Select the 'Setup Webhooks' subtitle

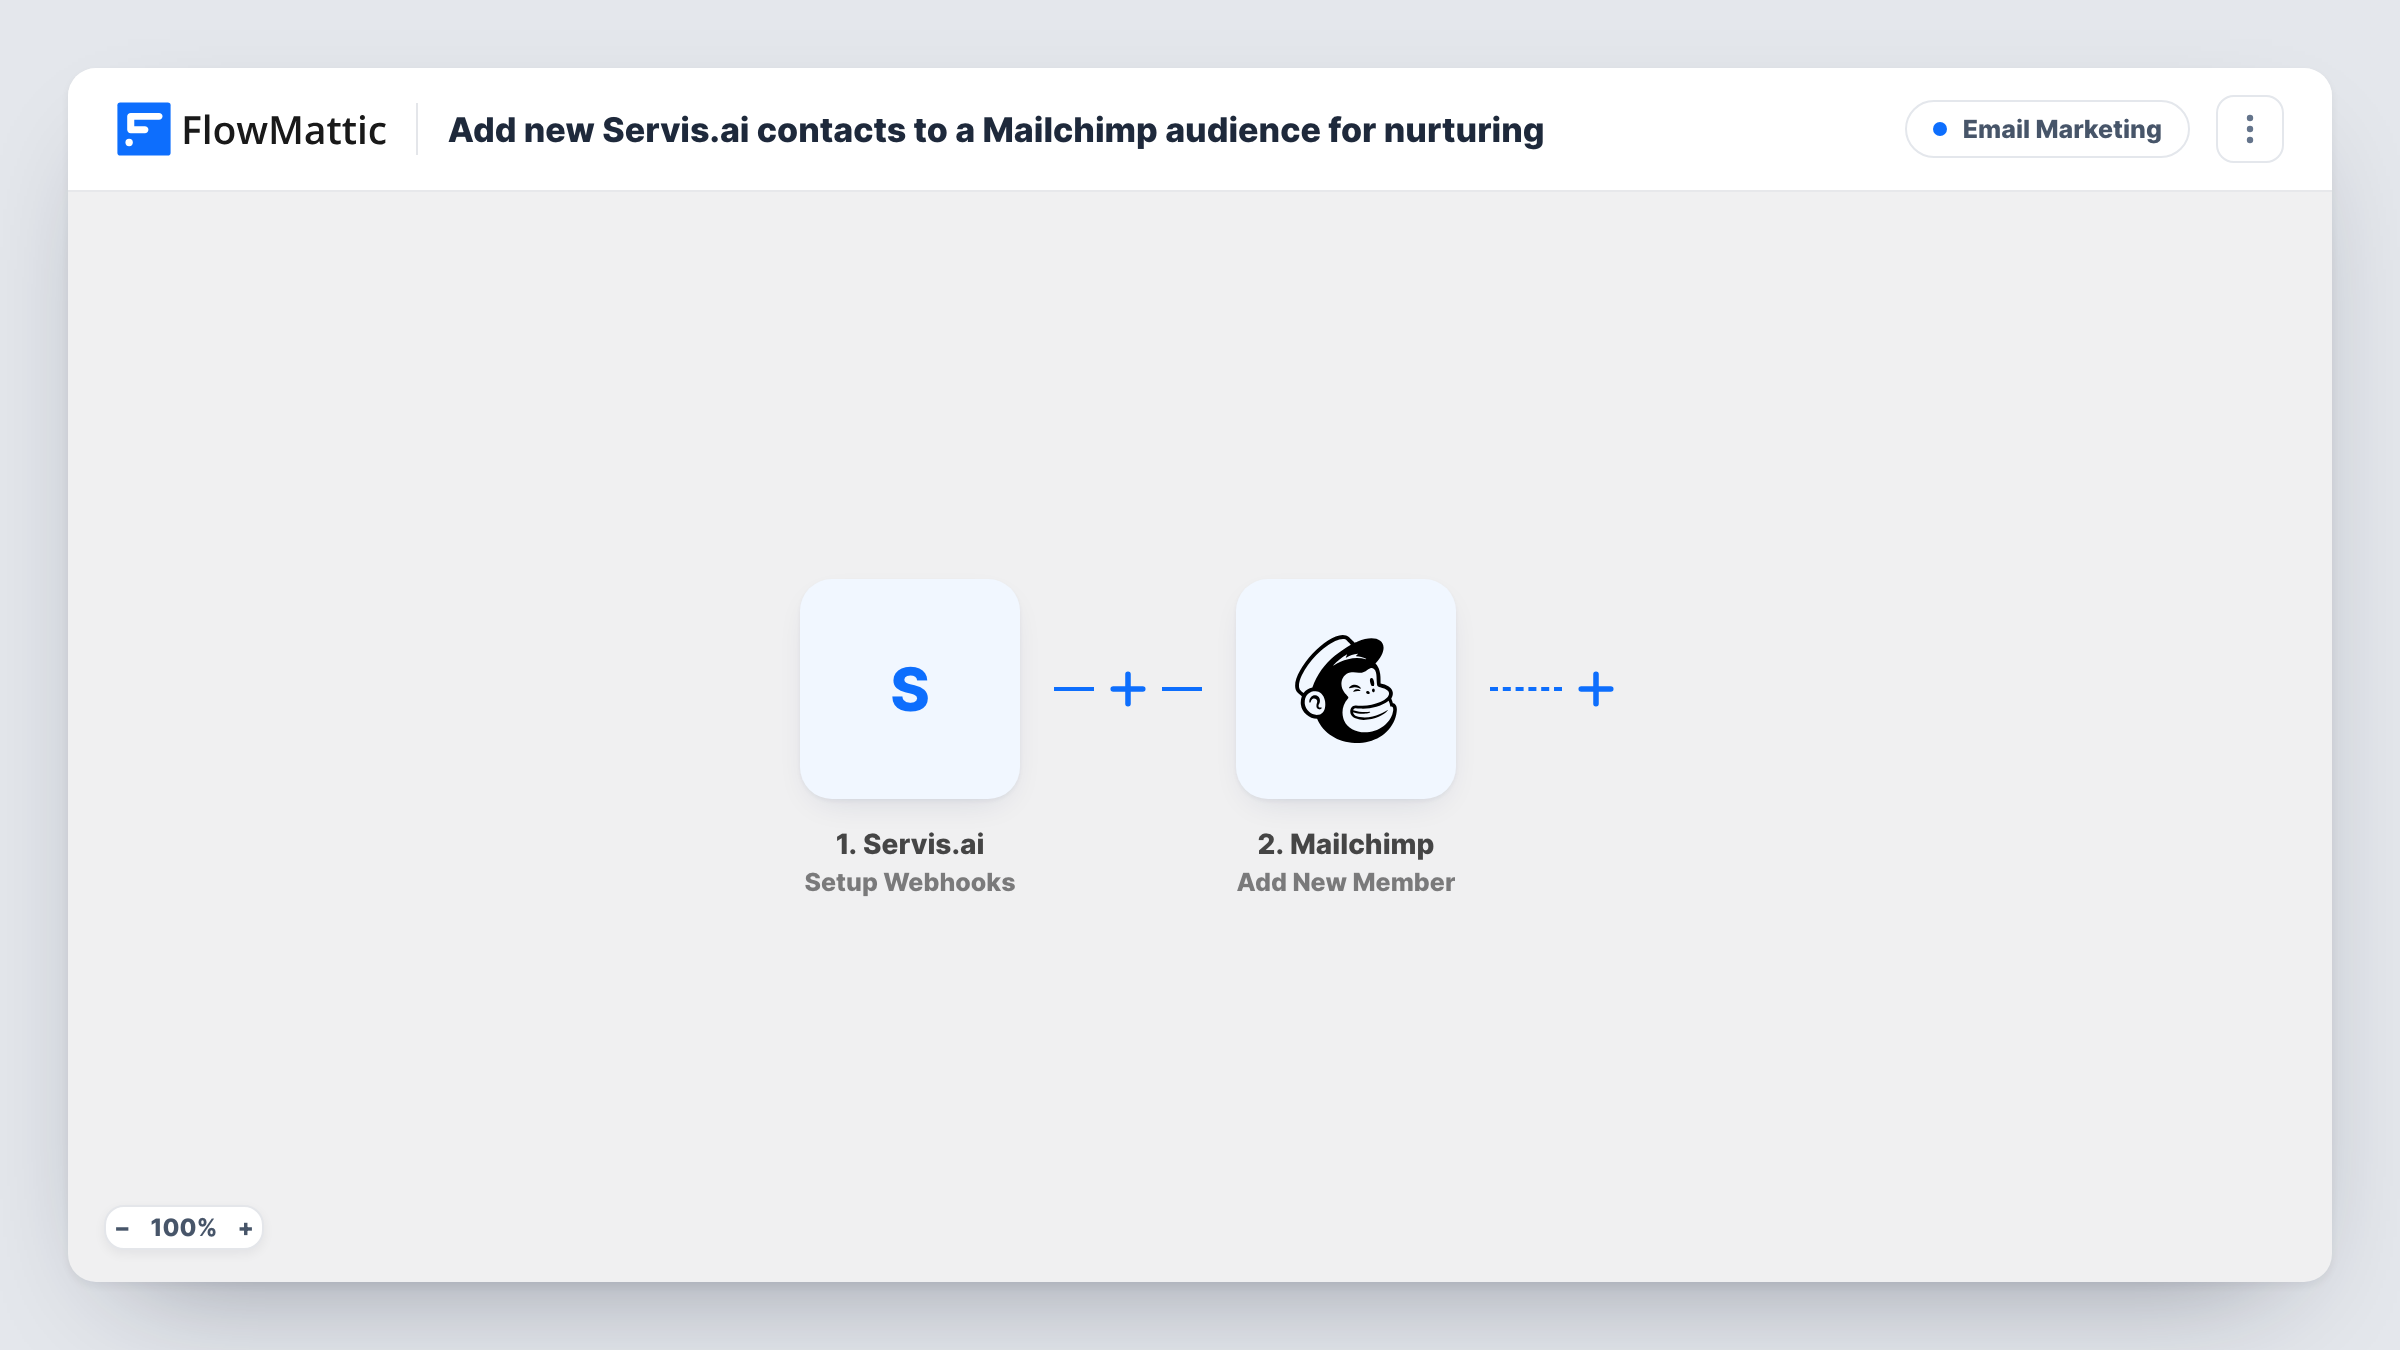pos(909,882)
